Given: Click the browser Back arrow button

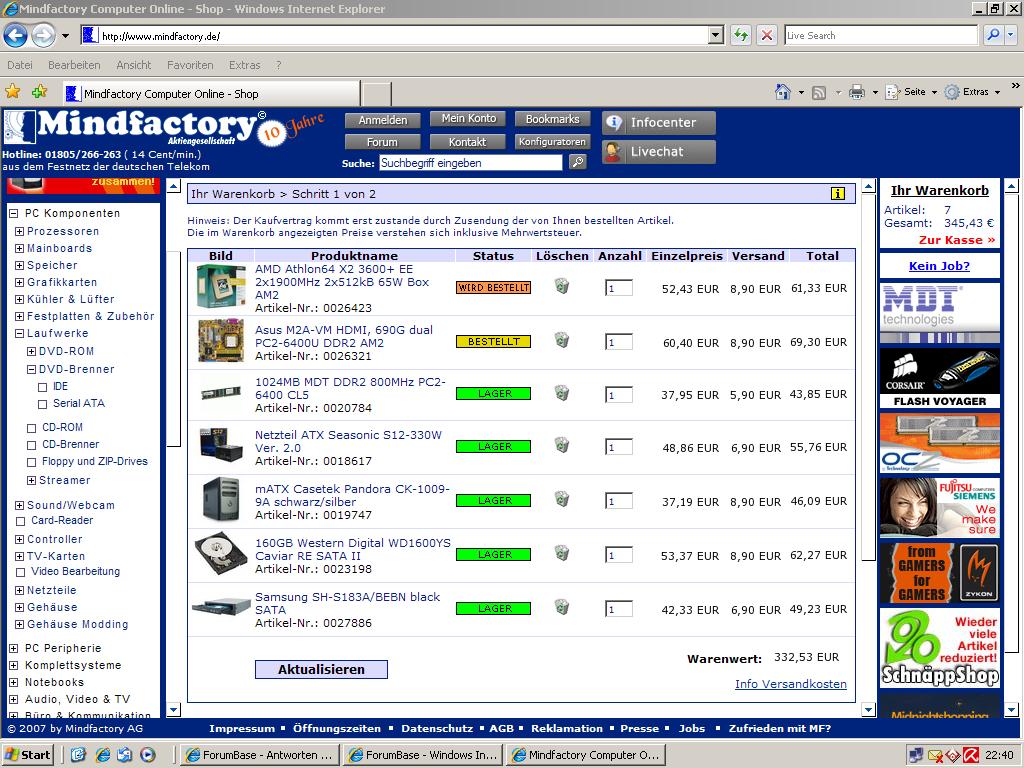Looking at the screenshot, I should click(16, 35).
